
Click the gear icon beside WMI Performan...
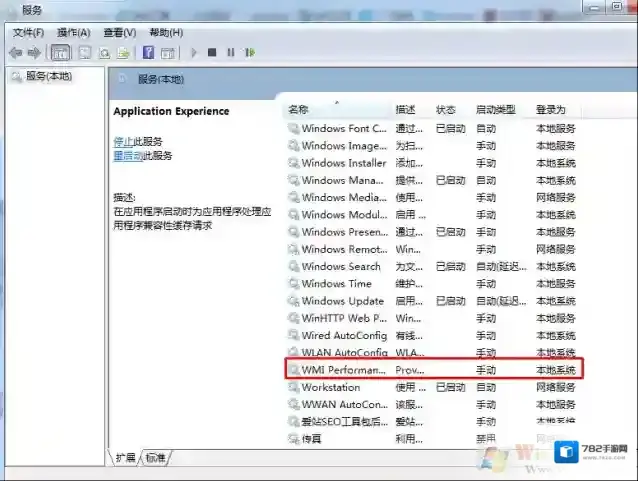tap(294, 370)
